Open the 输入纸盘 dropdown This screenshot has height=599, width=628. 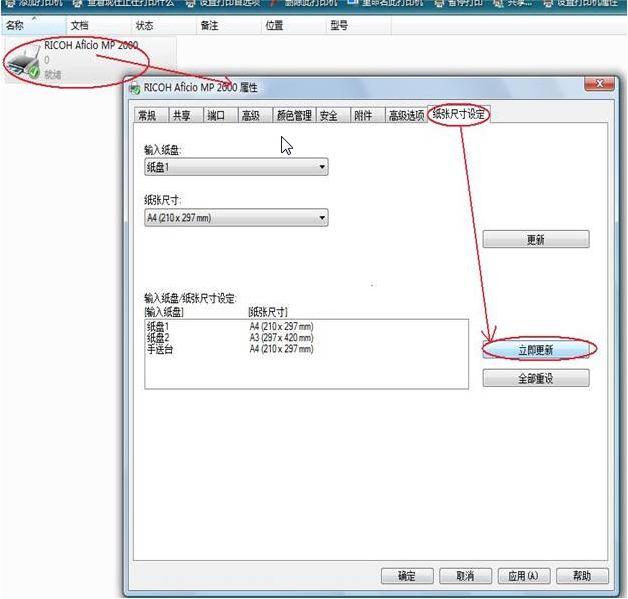[x=236, y=167]
